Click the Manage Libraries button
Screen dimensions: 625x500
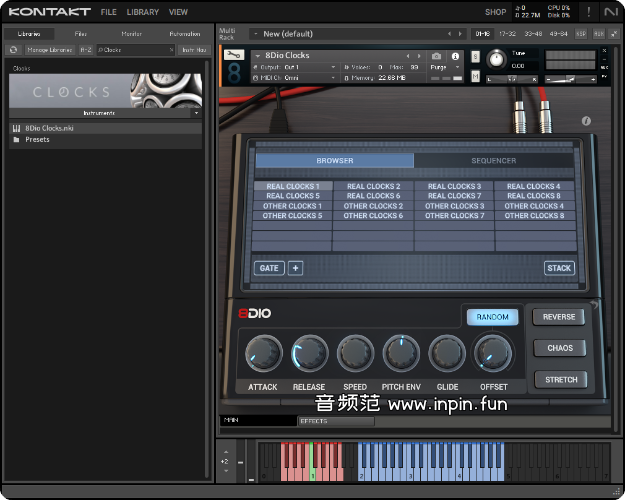(49, 49)
